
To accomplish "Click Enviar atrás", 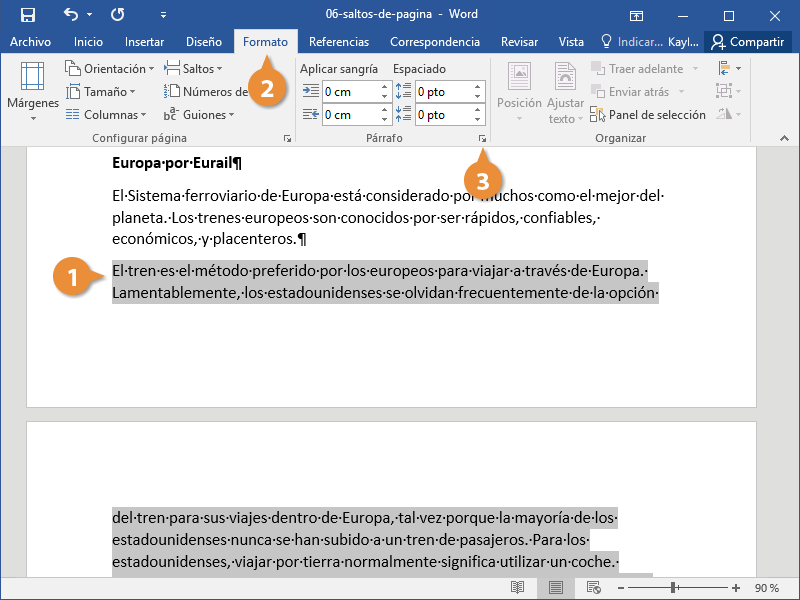I will tap(637, 92).
